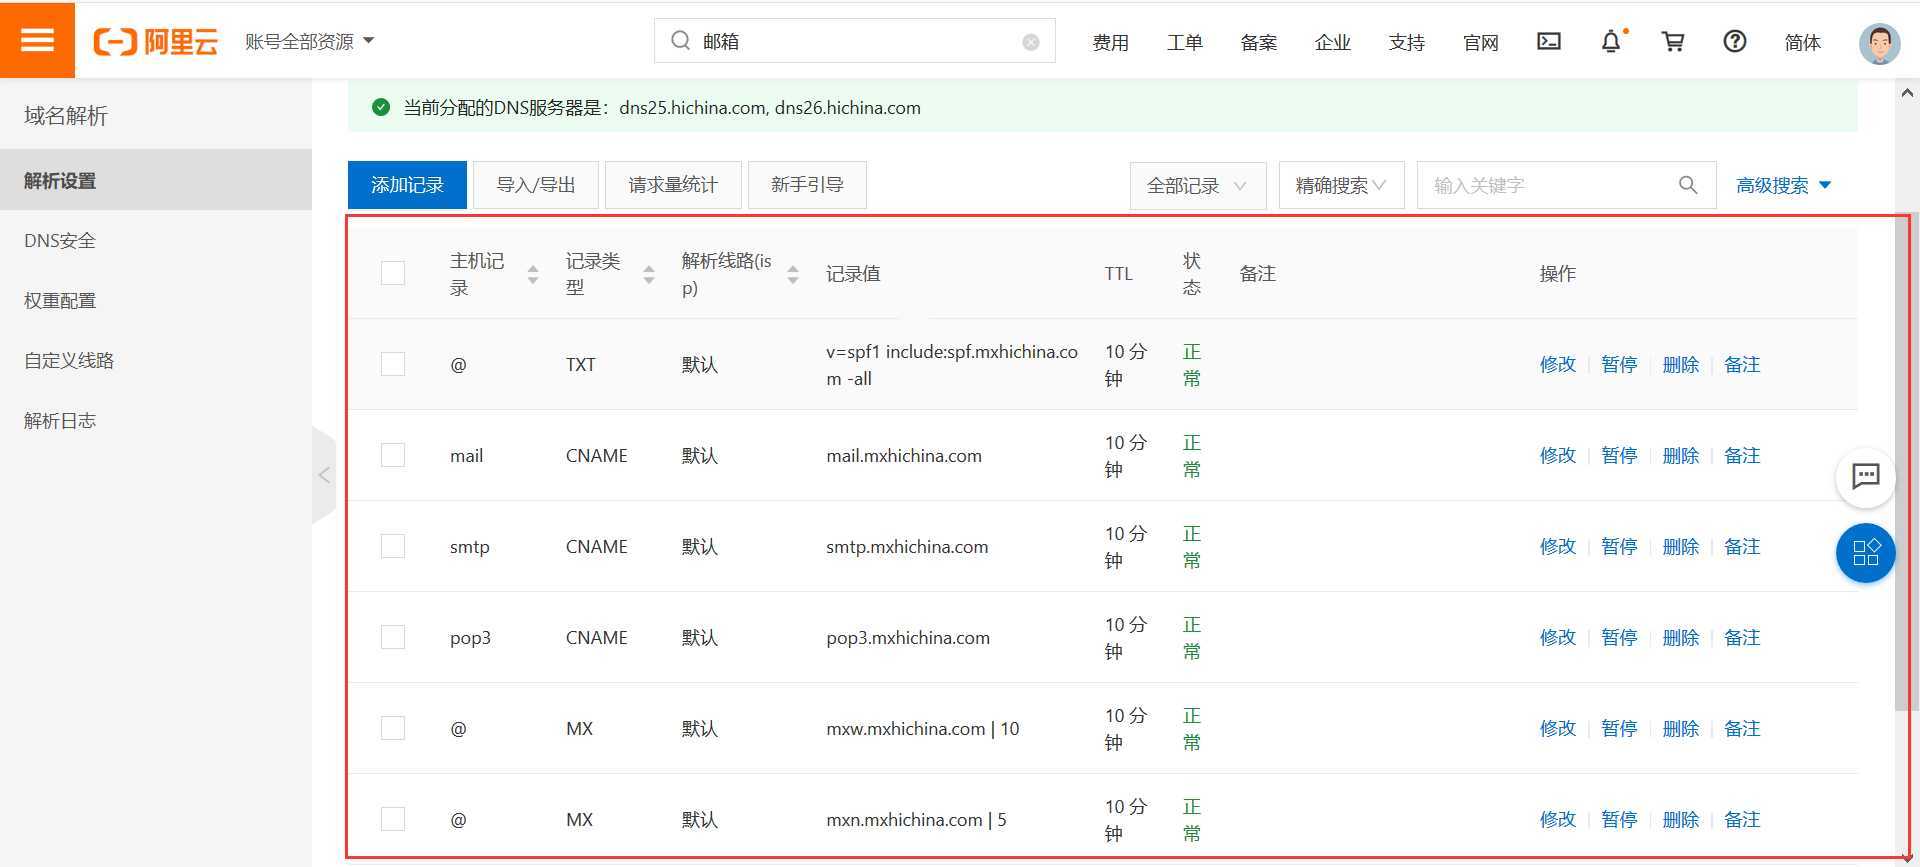
Task: Click the scroll-up arrow at the top right
Action: pos(1907,93)
